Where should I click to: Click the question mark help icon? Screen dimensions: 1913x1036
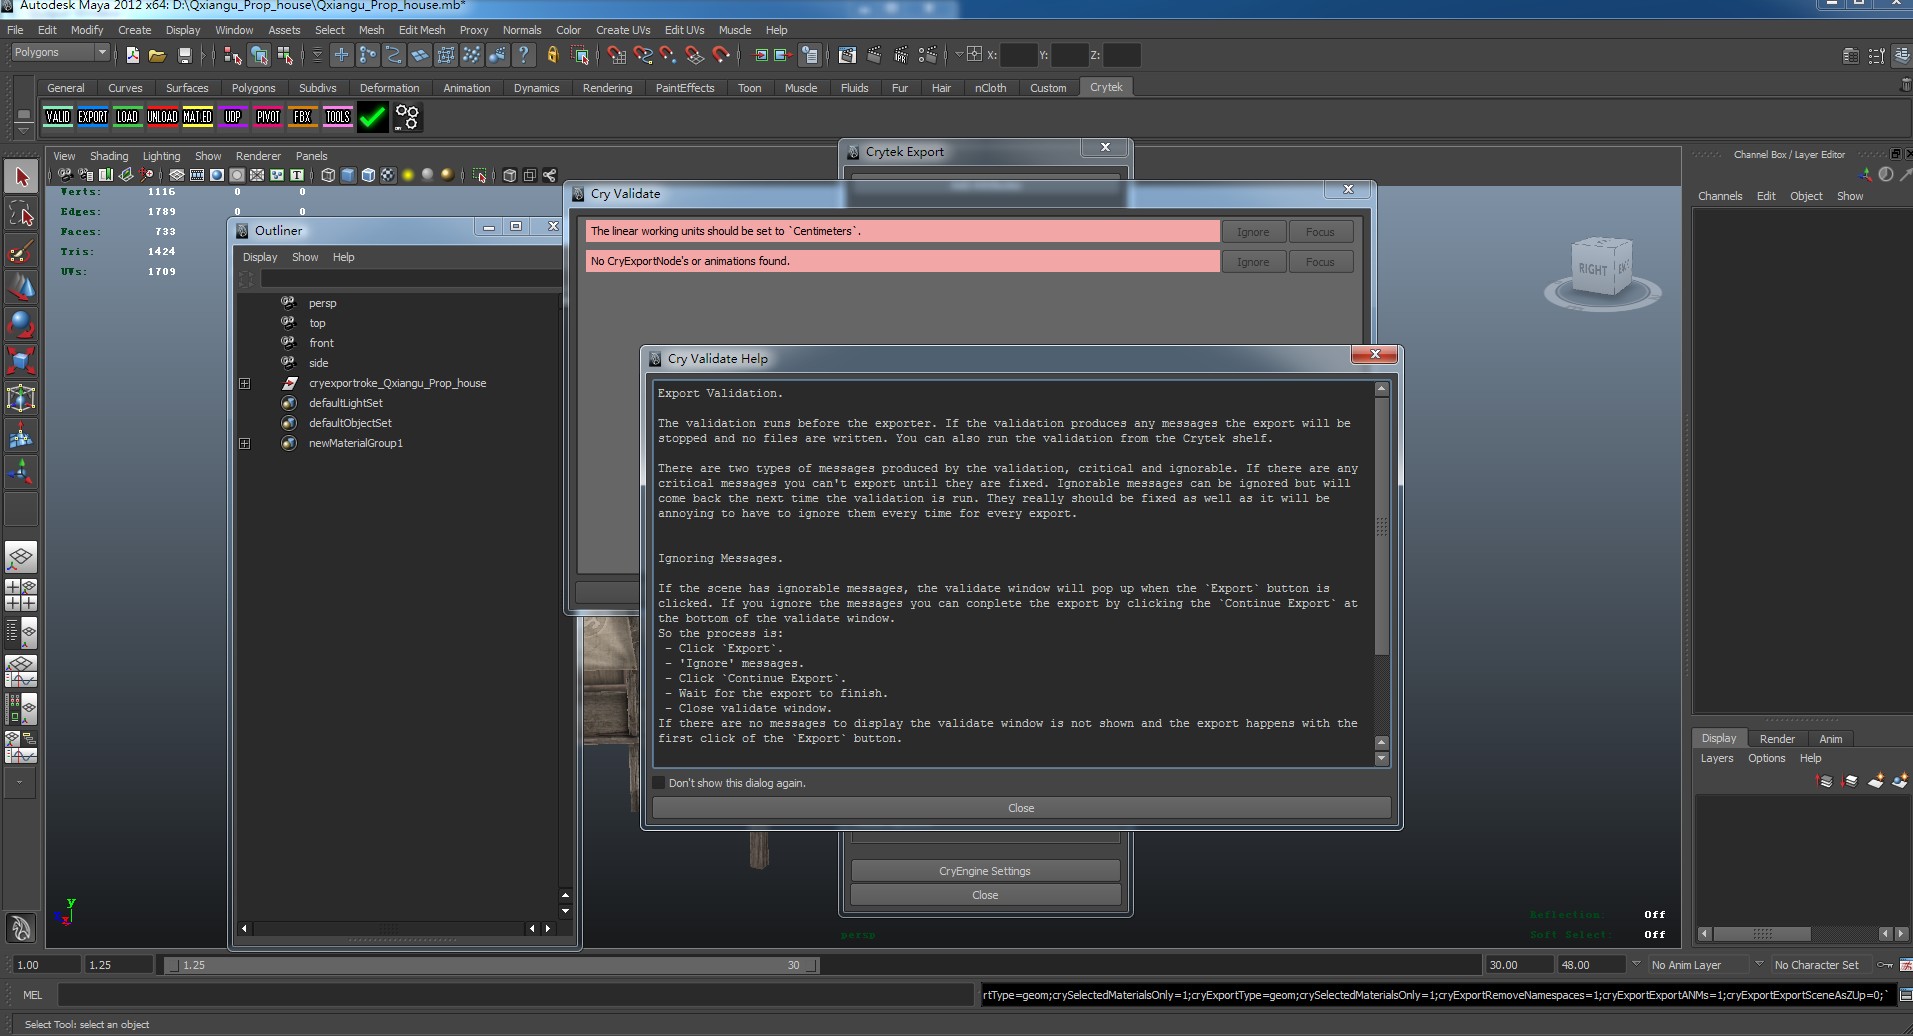[523, 55]
